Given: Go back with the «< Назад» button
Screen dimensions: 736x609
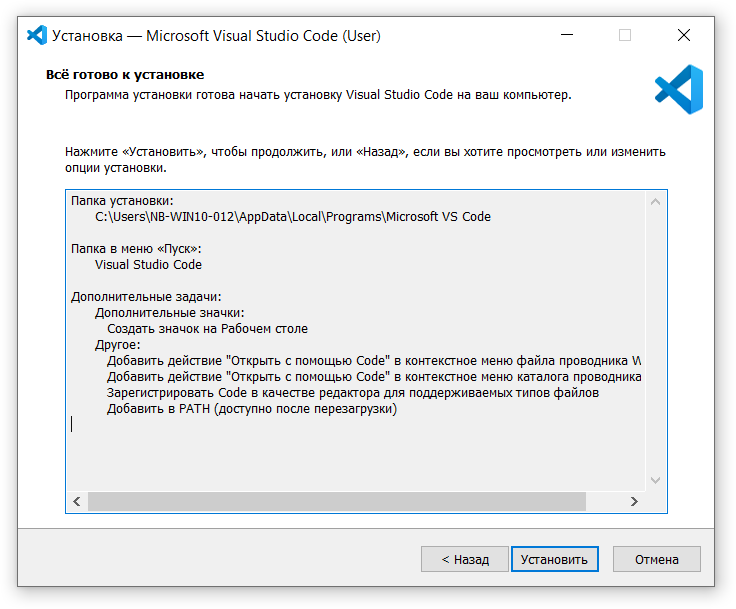Looking at the screenshot, I should pyautogui.click(x=464, y=559).
